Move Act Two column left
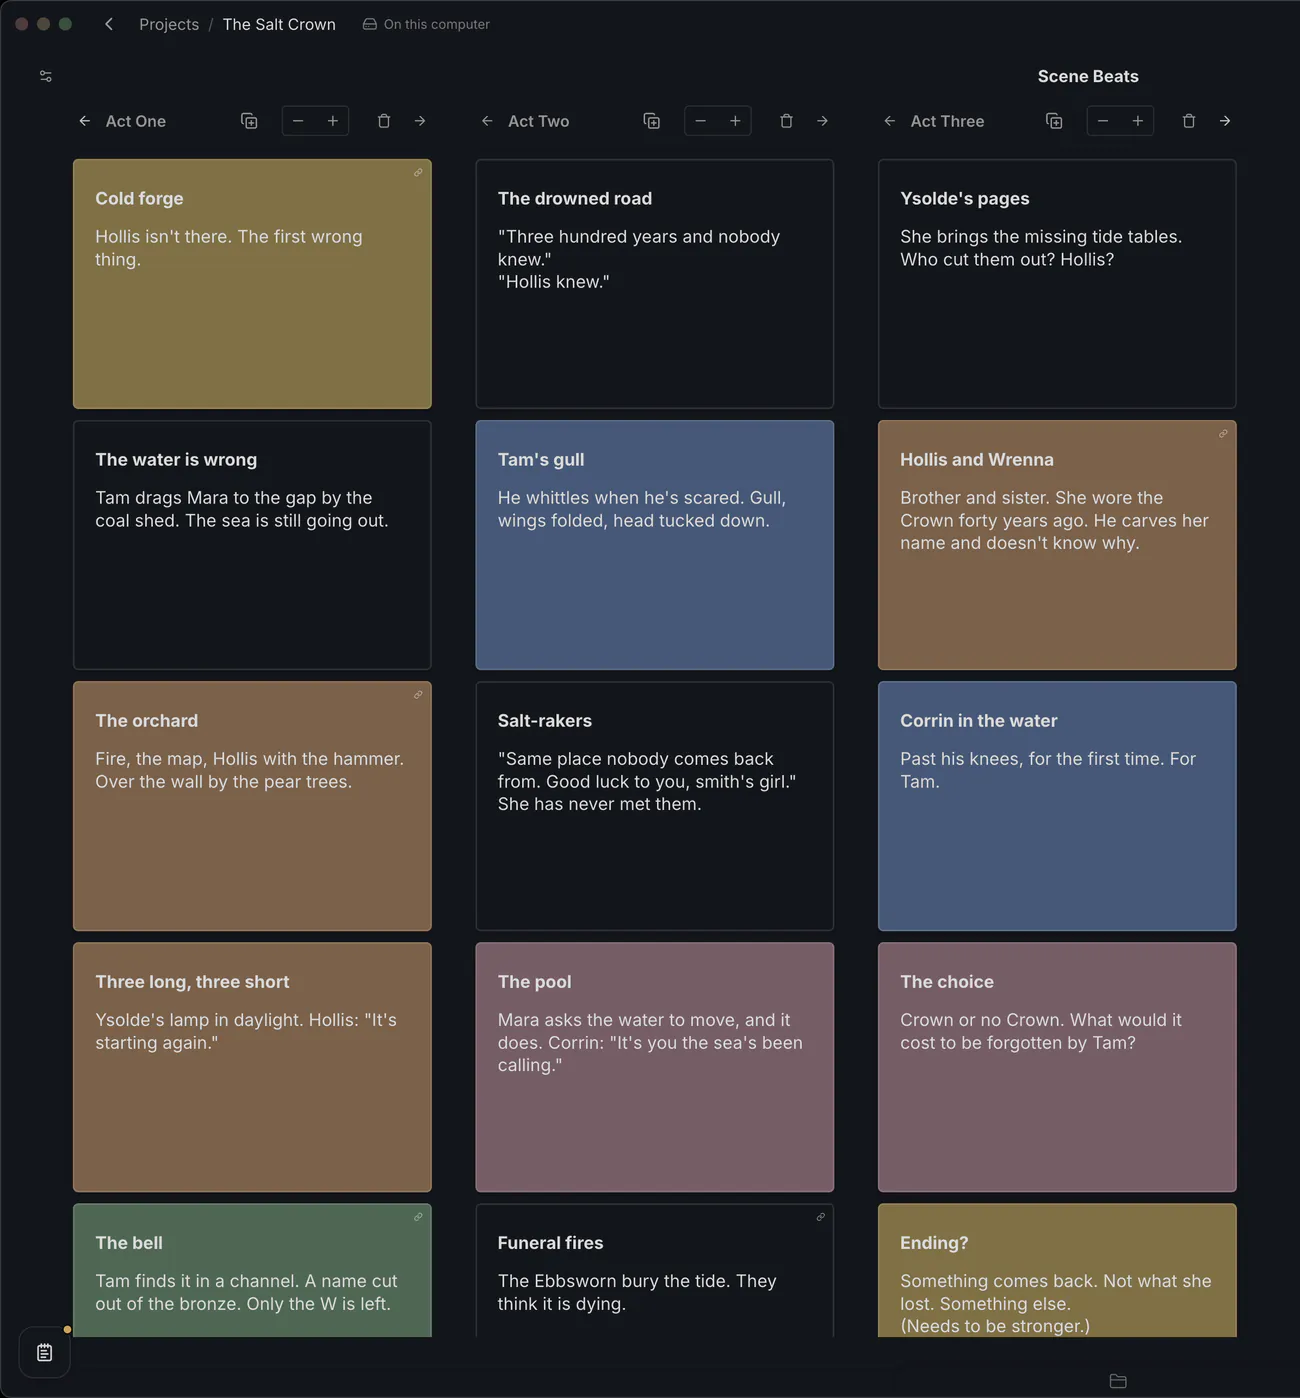The image size is (1300, 1398). [x=487, y=121]
